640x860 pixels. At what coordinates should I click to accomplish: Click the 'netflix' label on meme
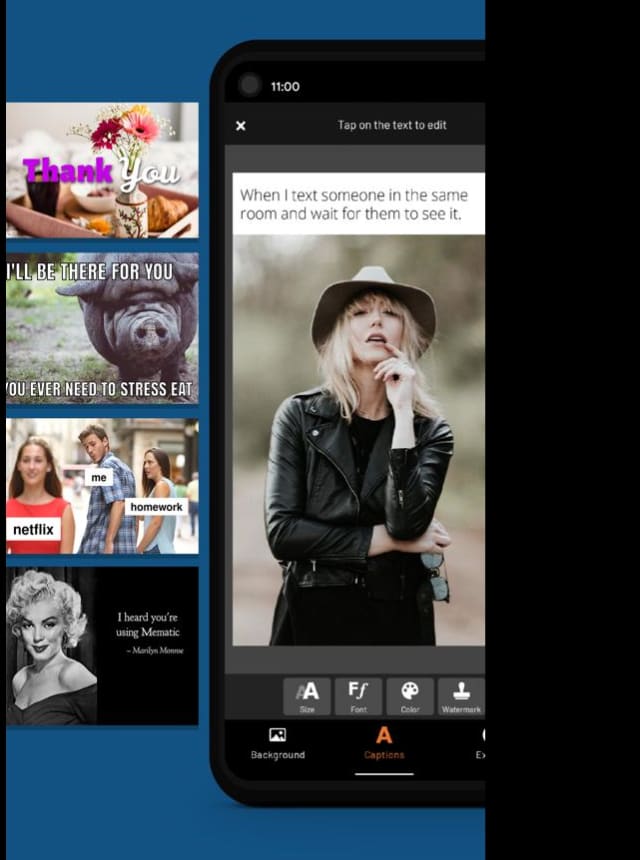34,529
